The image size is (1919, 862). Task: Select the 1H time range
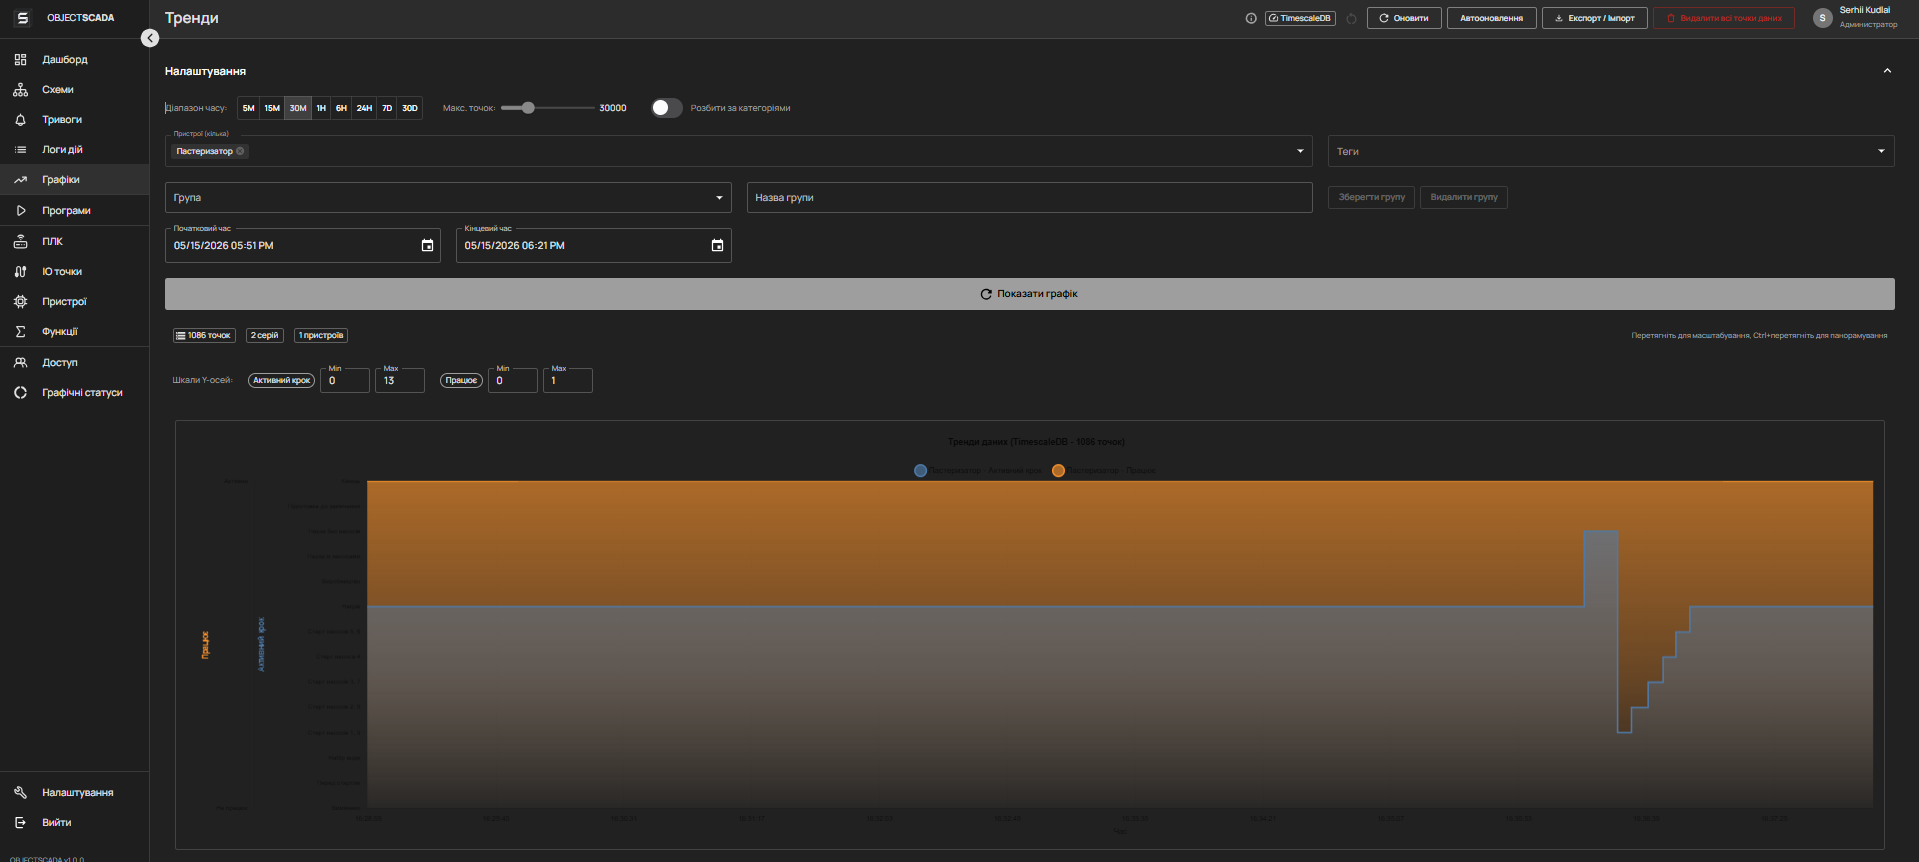coord(321,108)
